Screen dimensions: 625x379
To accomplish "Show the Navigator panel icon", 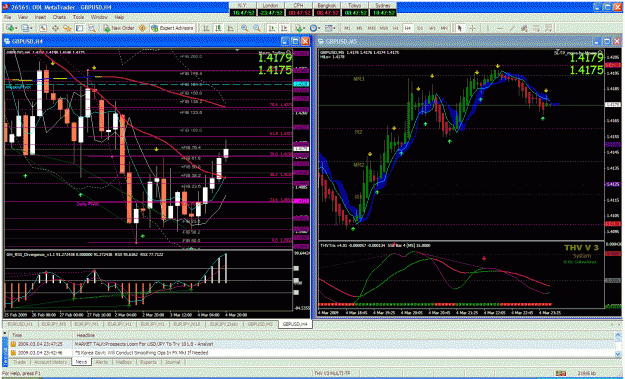I will (x=67, y=28).
